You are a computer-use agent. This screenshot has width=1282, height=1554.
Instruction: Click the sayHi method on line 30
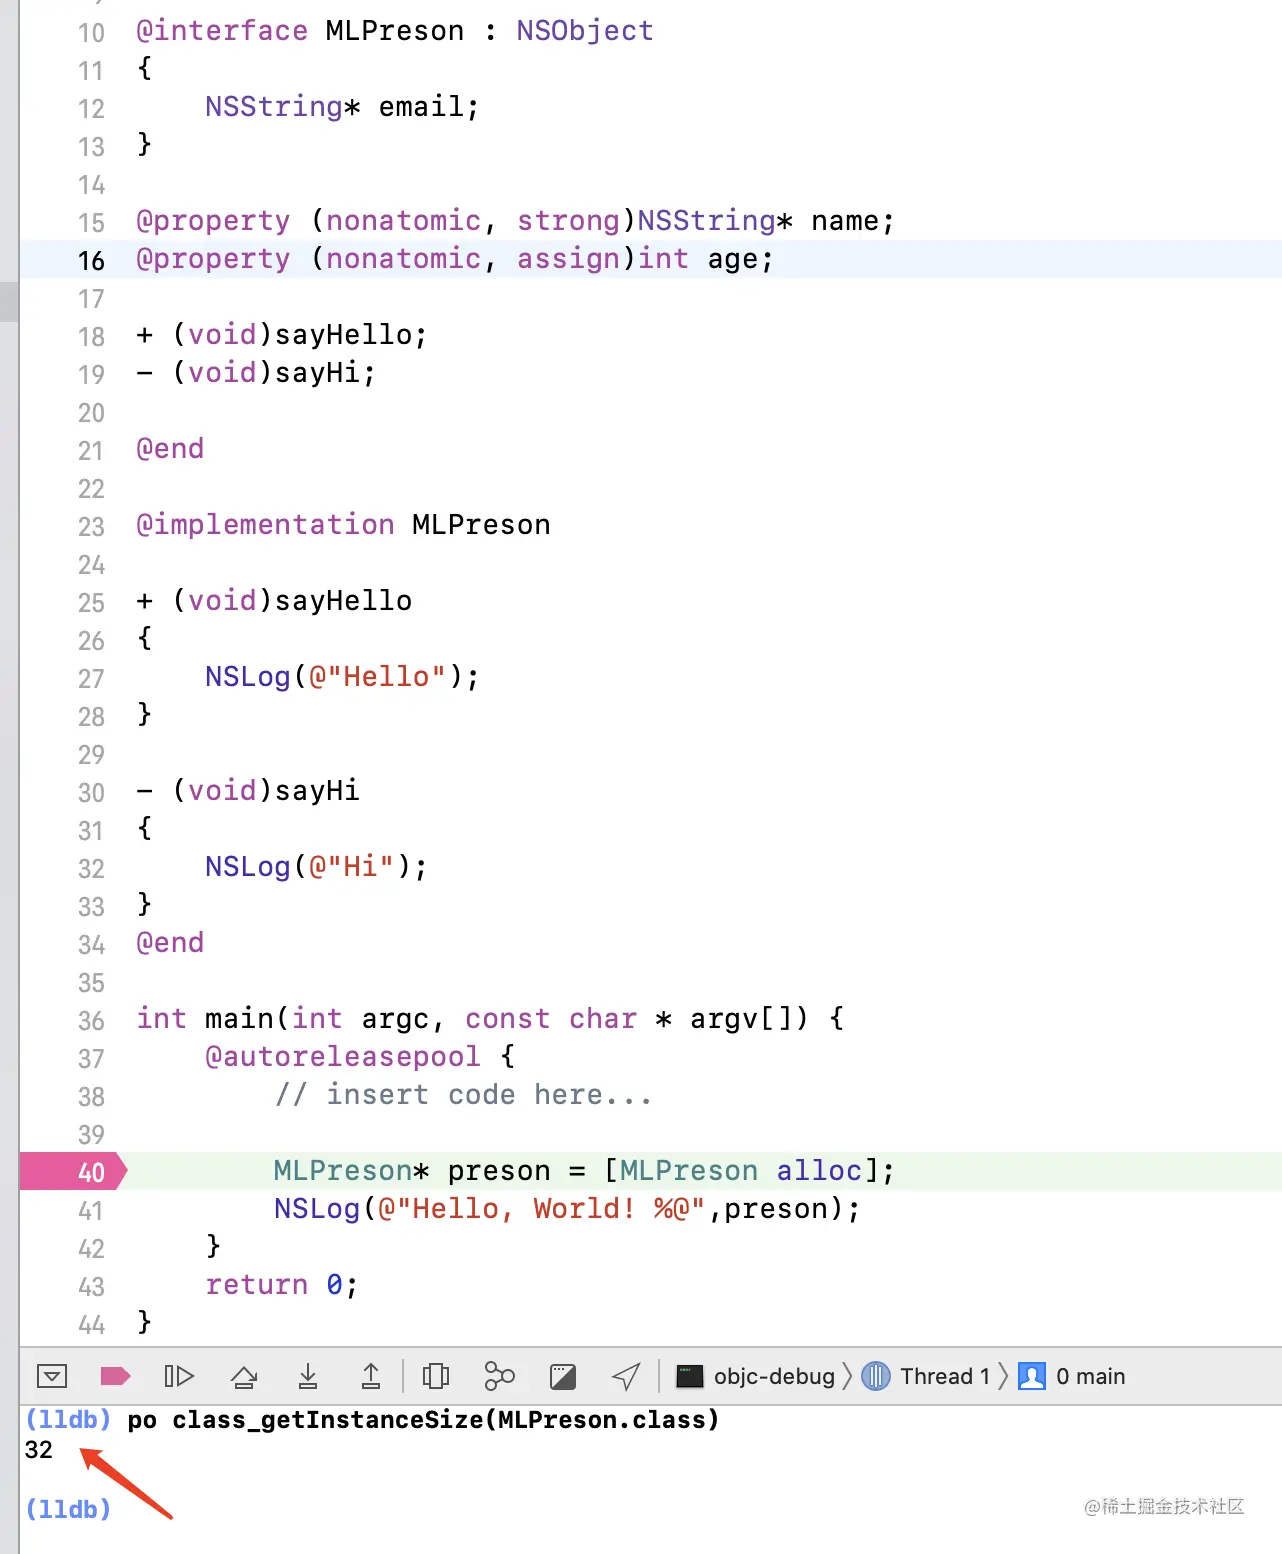[x=317, y=790]
